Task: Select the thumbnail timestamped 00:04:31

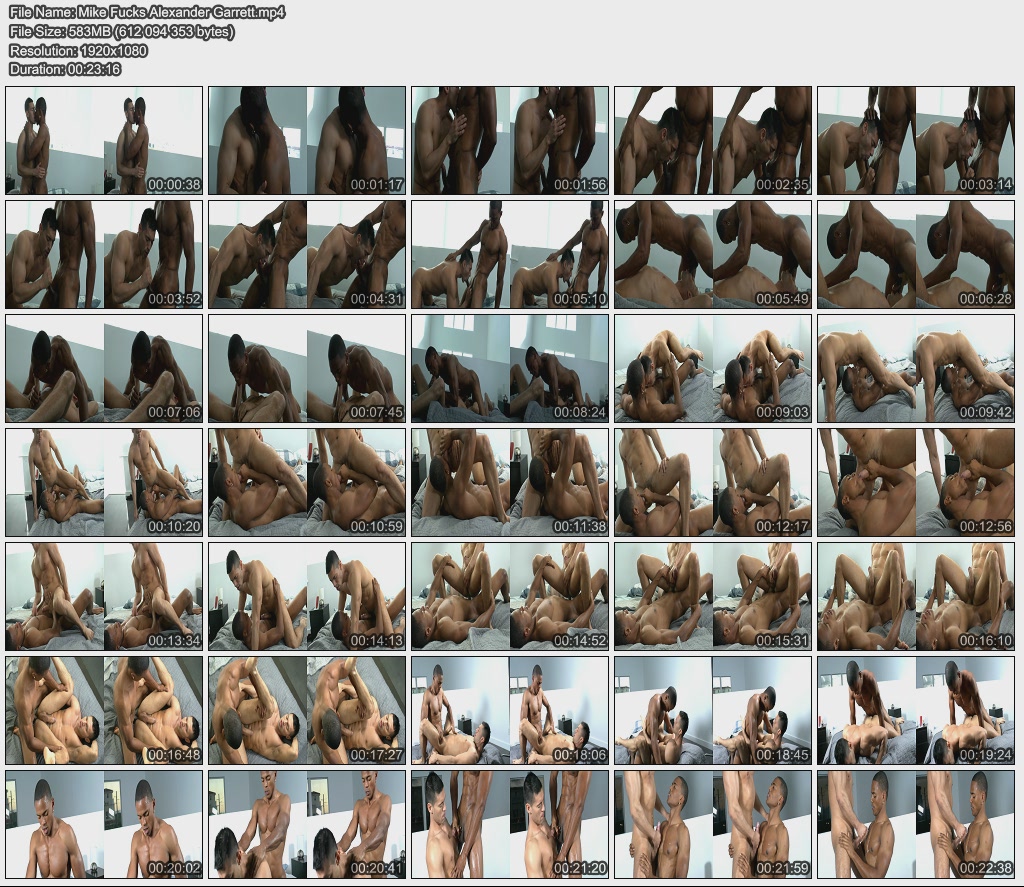Action: point(307,254)
